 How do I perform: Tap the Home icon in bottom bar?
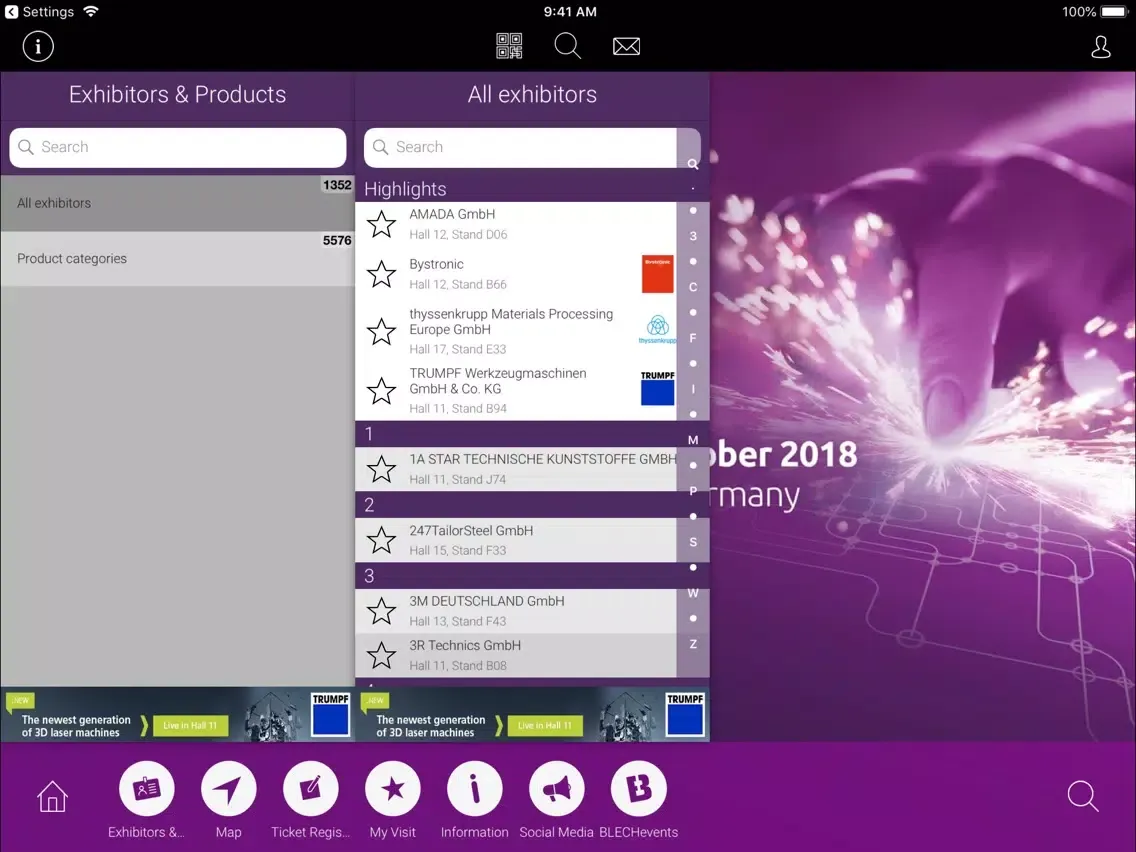tap(52, 796)
